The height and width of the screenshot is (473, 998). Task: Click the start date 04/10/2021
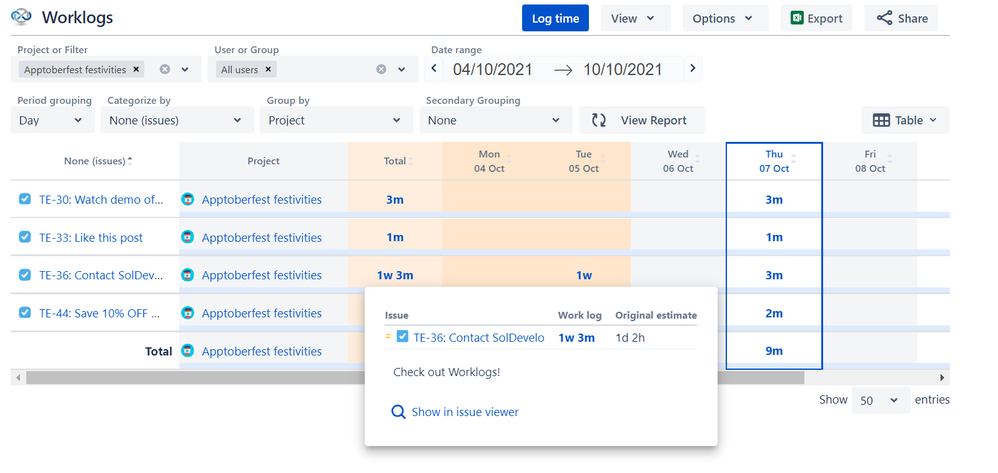(493, 69)
